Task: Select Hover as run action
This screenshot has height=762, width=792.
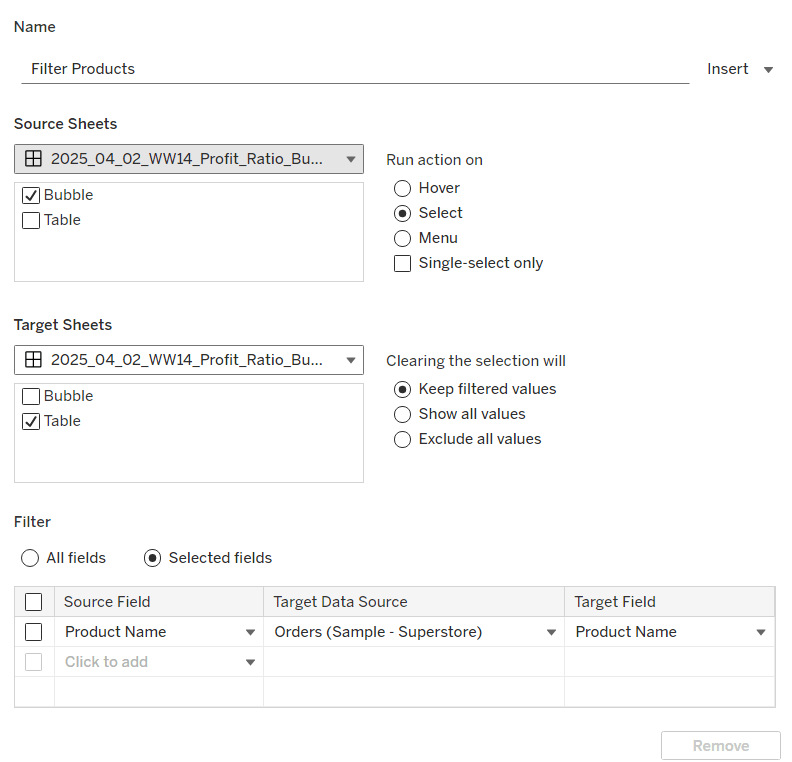Action: tap(403, 188)
